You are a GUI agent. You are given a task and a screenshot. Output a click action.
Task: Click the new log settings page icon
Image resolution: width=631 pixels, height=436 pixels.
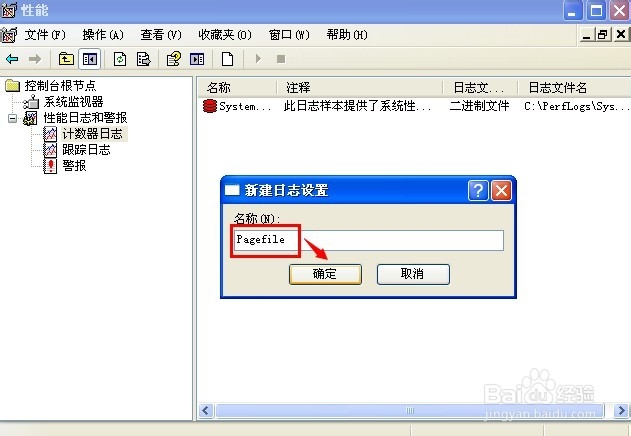pyautogui.click(x=228, y=59)
